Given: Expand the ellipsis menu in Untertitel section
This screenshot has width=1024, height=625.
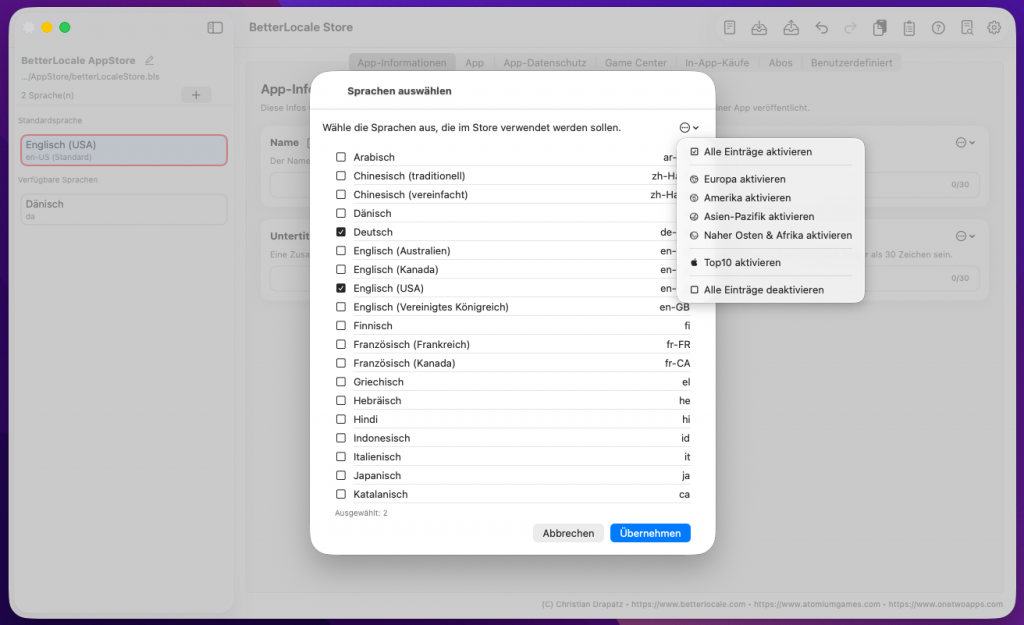Looking at the screenshot, I should [x=964, y=236].
